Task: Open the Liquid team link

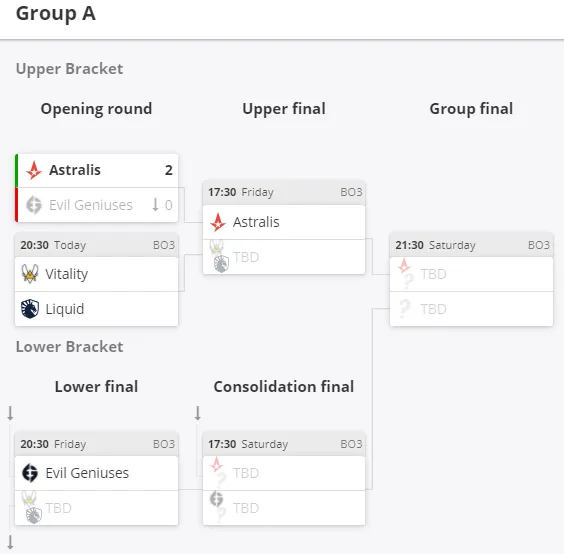Action: [x=65, y=309]
